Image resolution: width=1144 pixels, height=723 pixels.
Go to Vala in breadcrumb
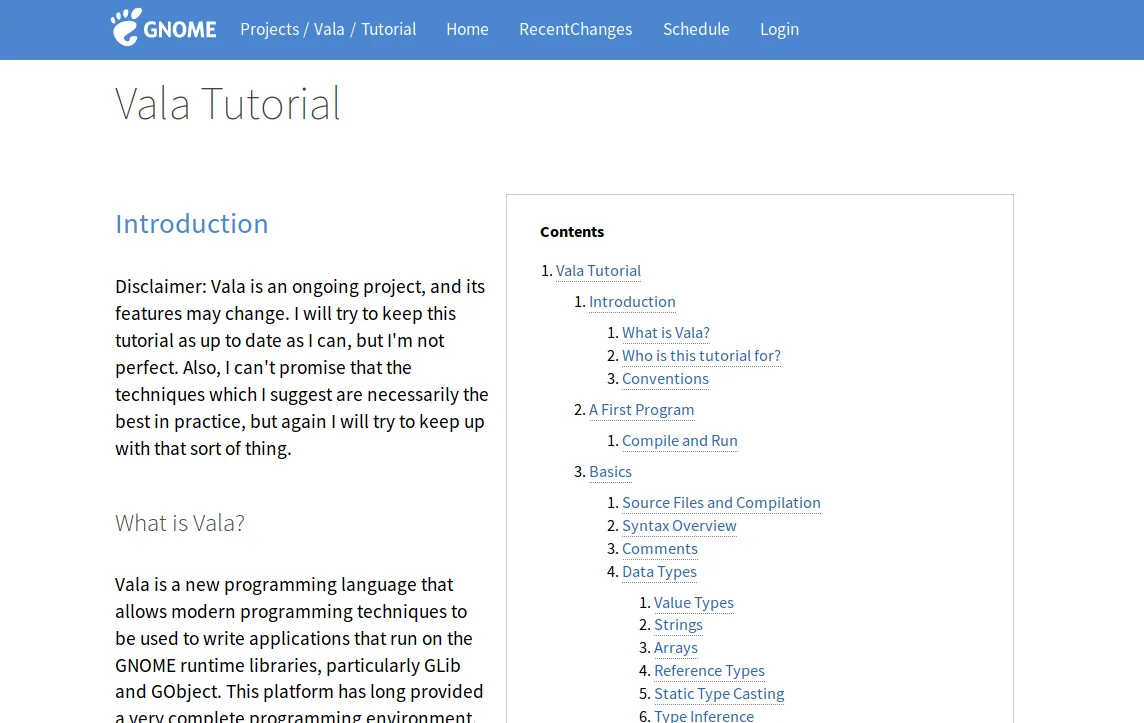(329, 29)
